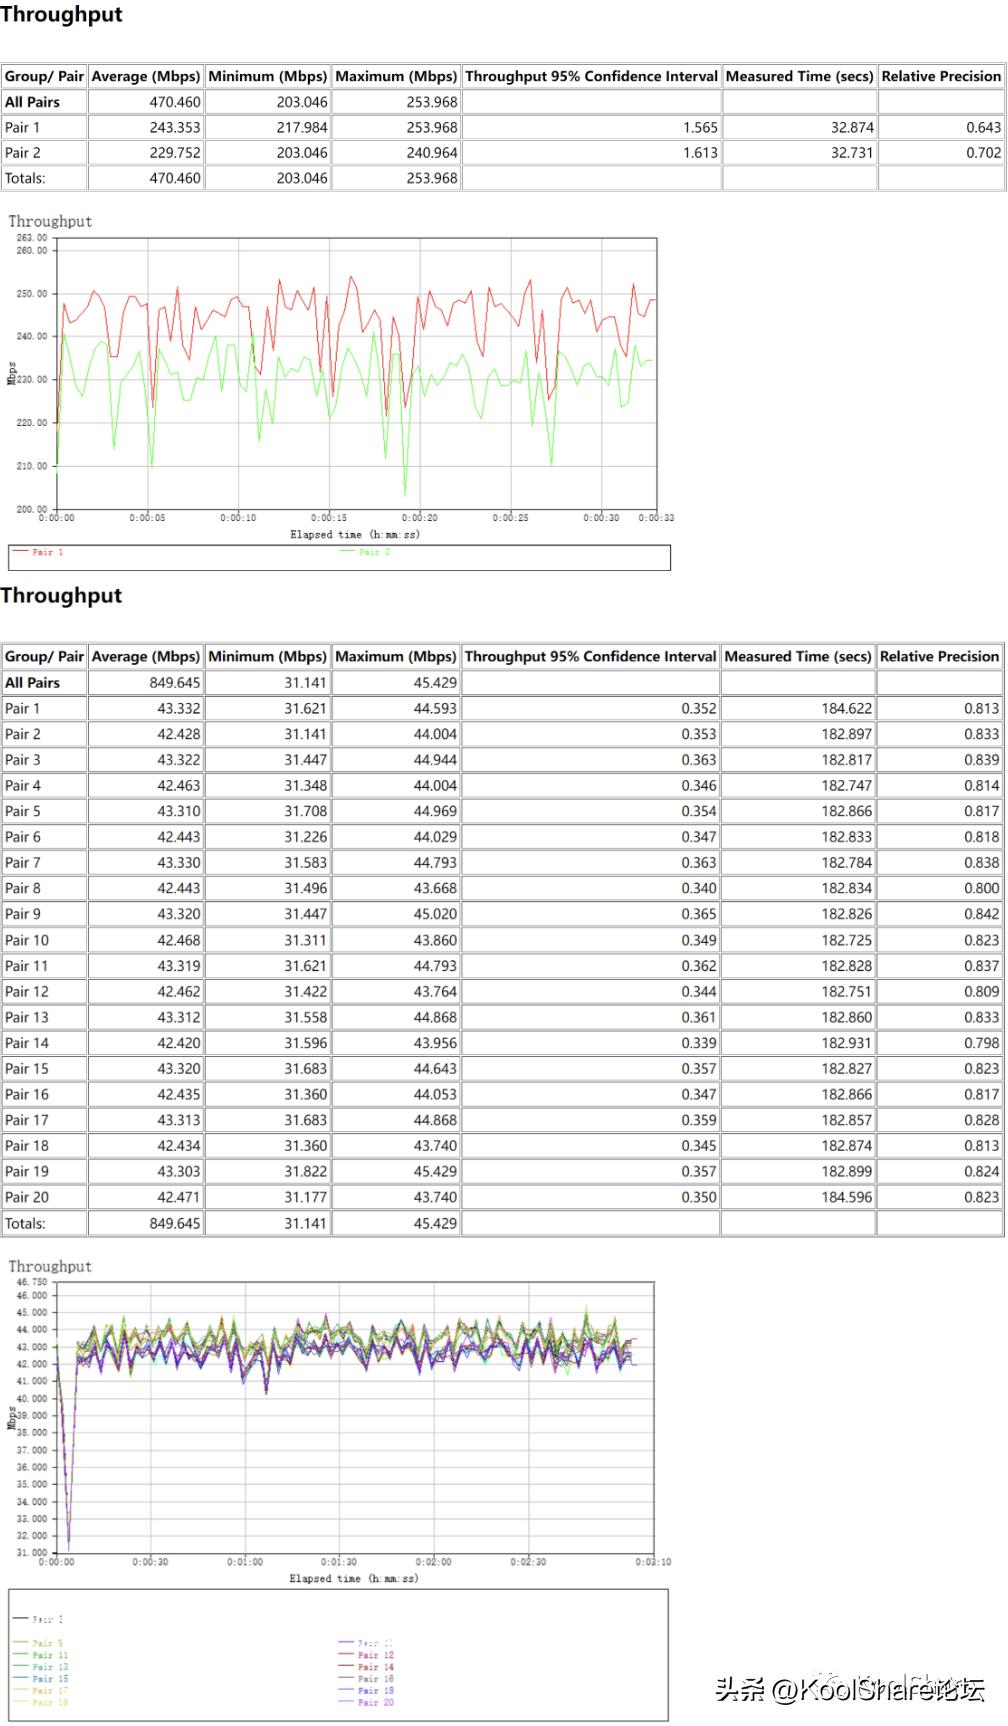Click the minimum value 217.984
Screen dimensions: 1008x1726
pyautogui.click(x=302, y=127)
